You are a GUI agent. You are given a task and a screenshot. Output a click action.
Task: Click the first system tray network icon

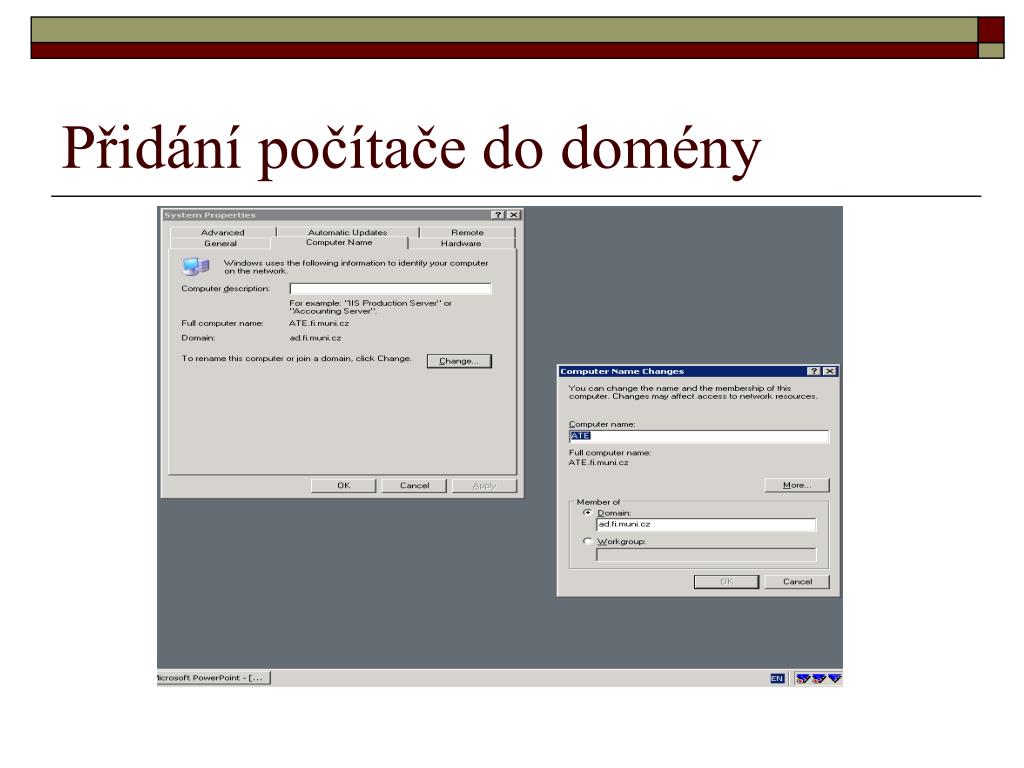click(x=803, y=679)
